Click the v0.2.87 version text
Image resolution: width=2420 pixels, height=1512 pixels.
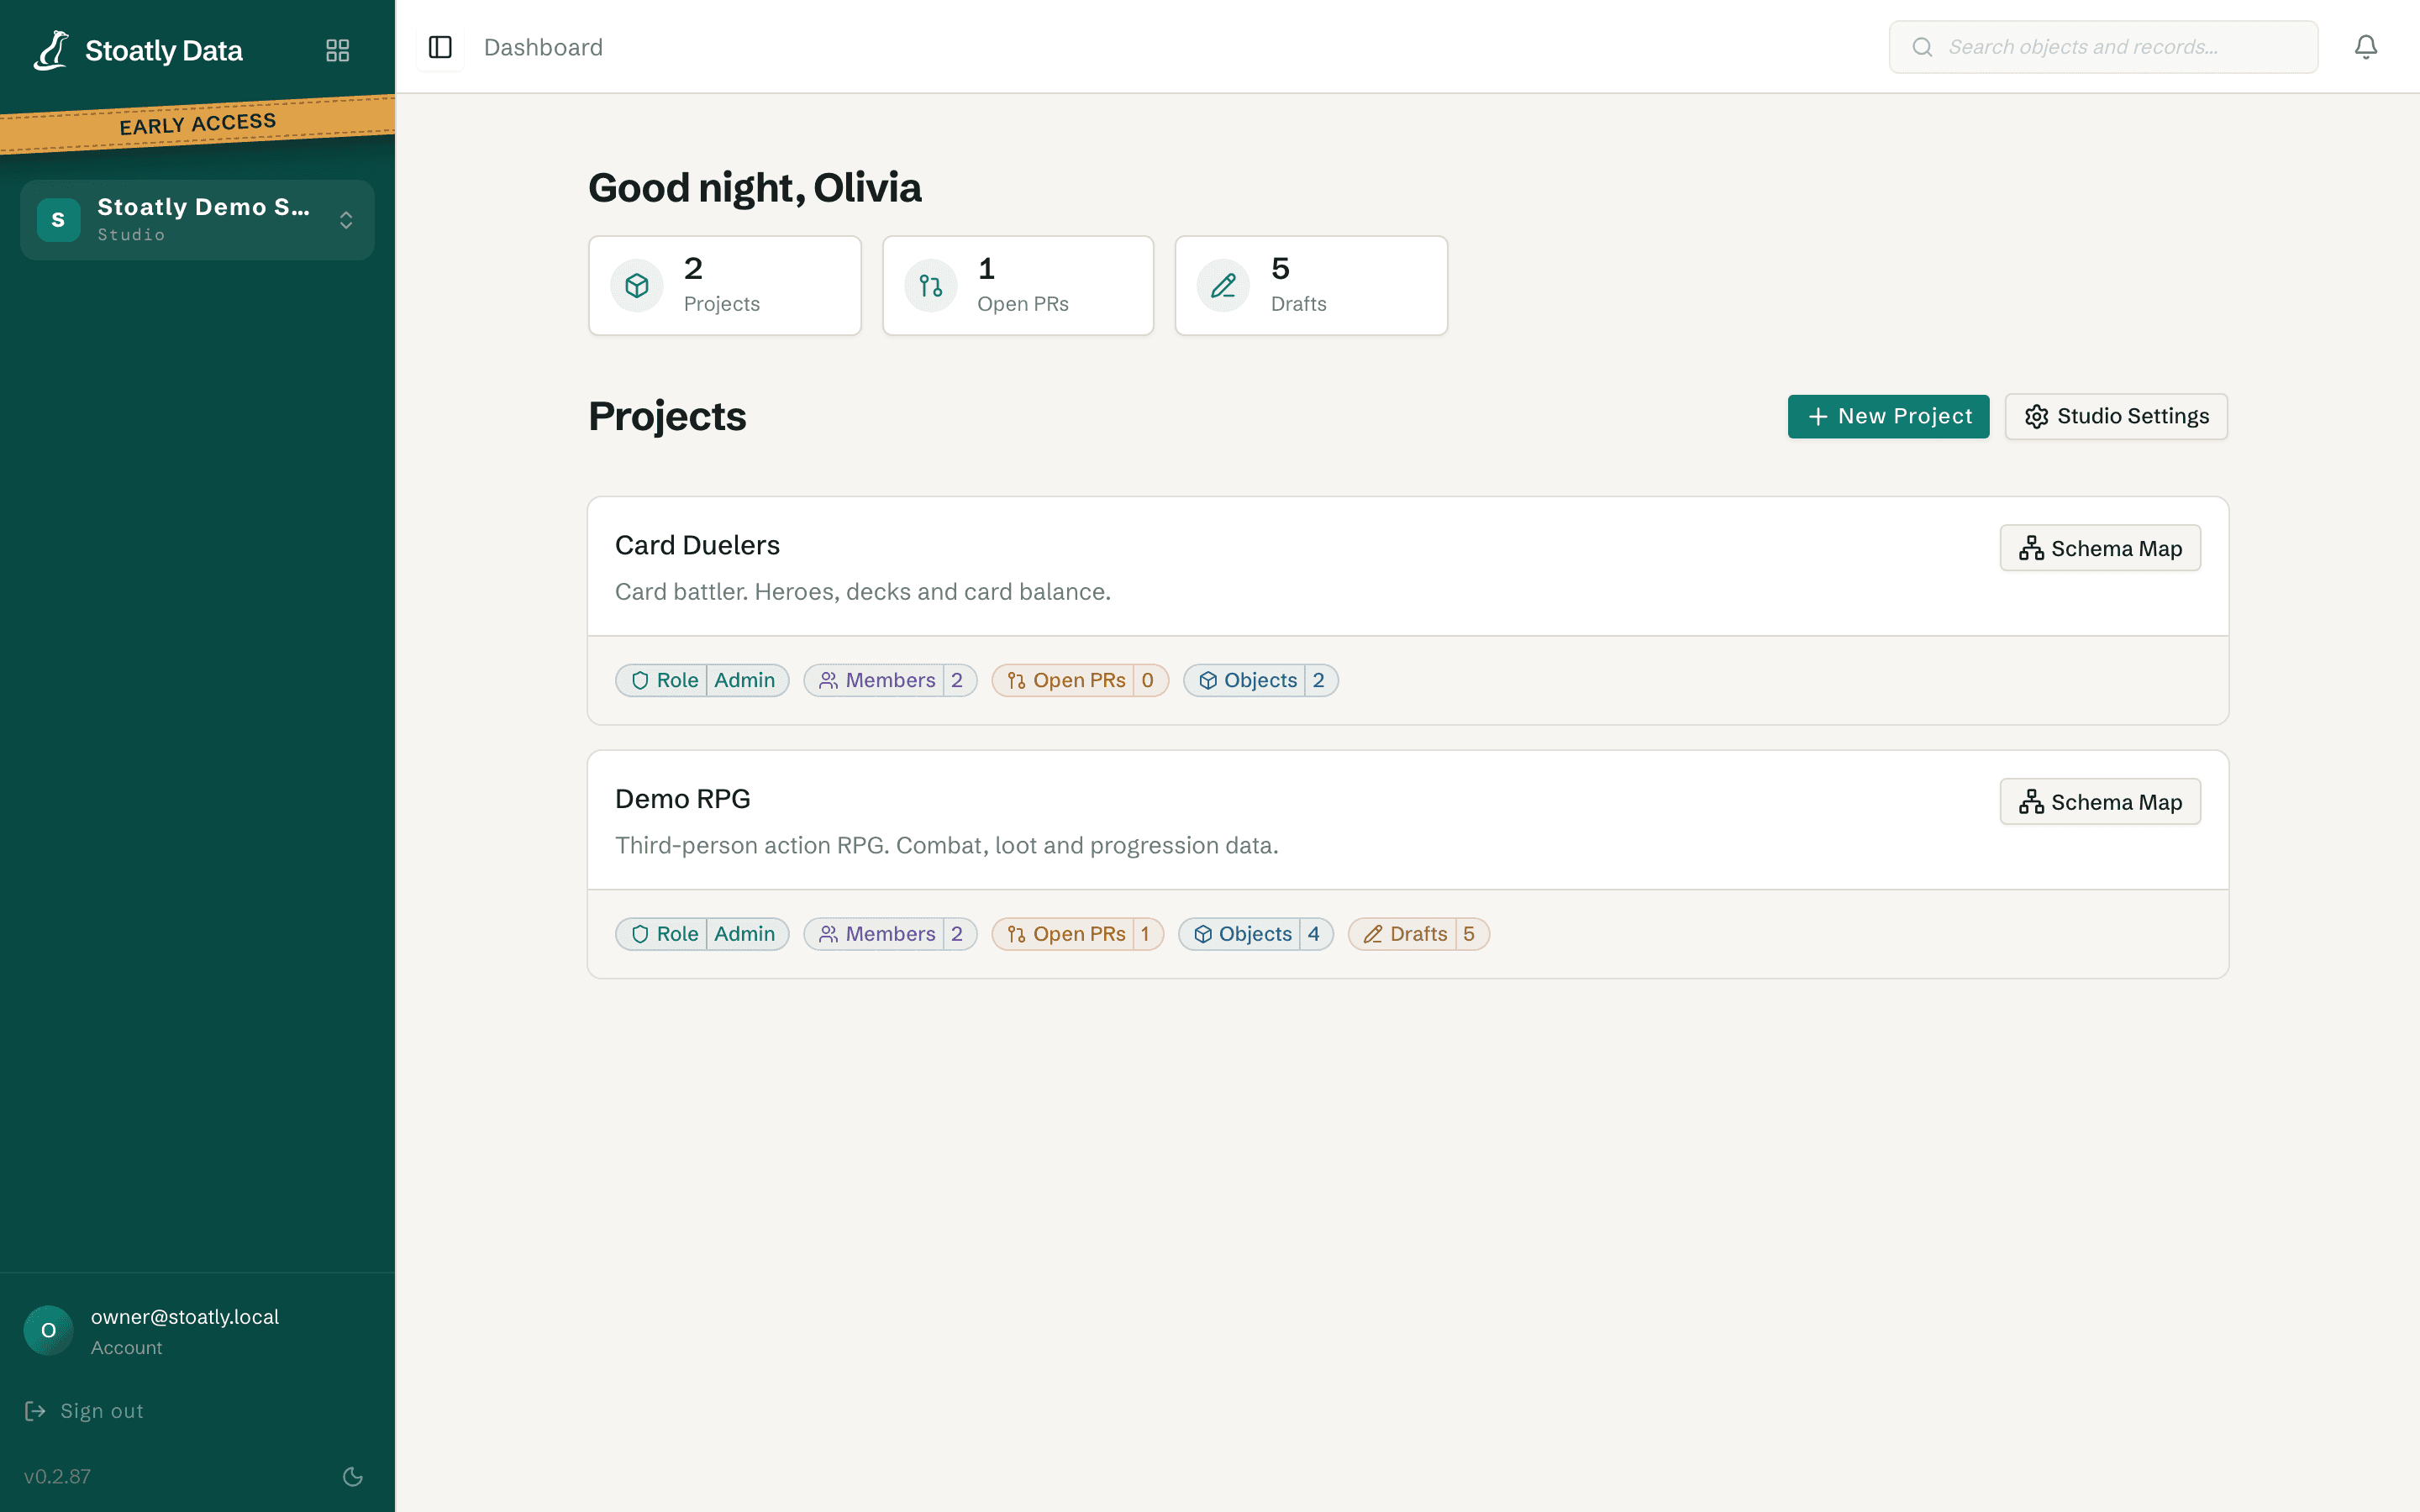pos(57,1476)
